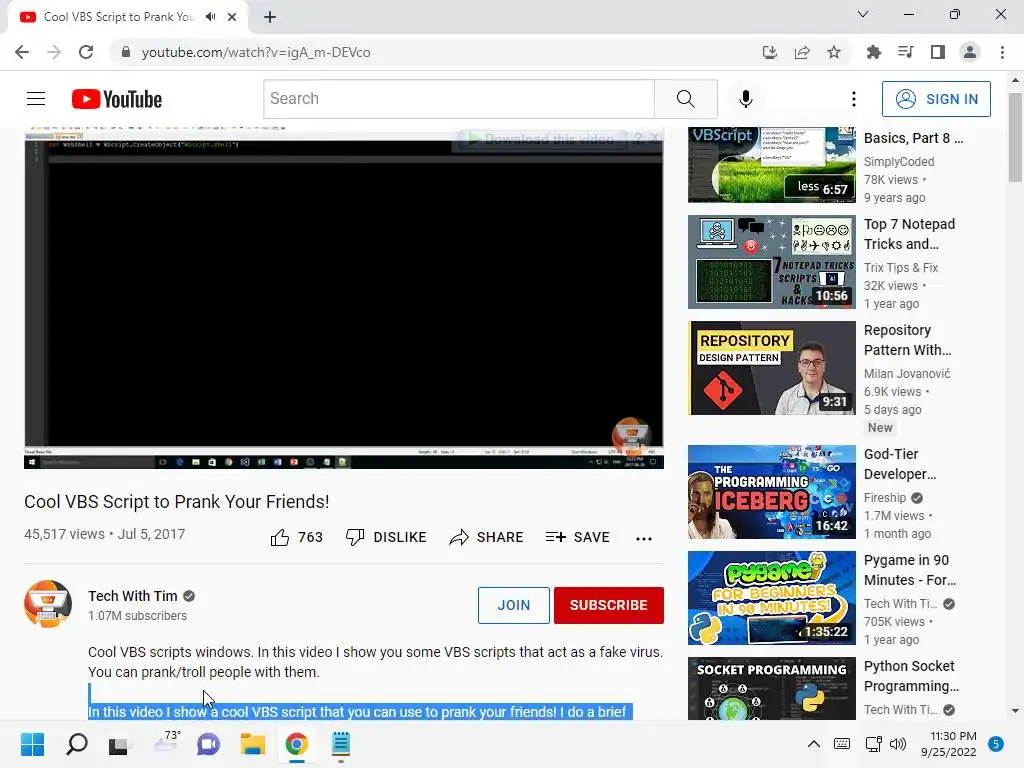SAVE the video to a playlist
The image size is (1024, 768).
pos(578,537)
